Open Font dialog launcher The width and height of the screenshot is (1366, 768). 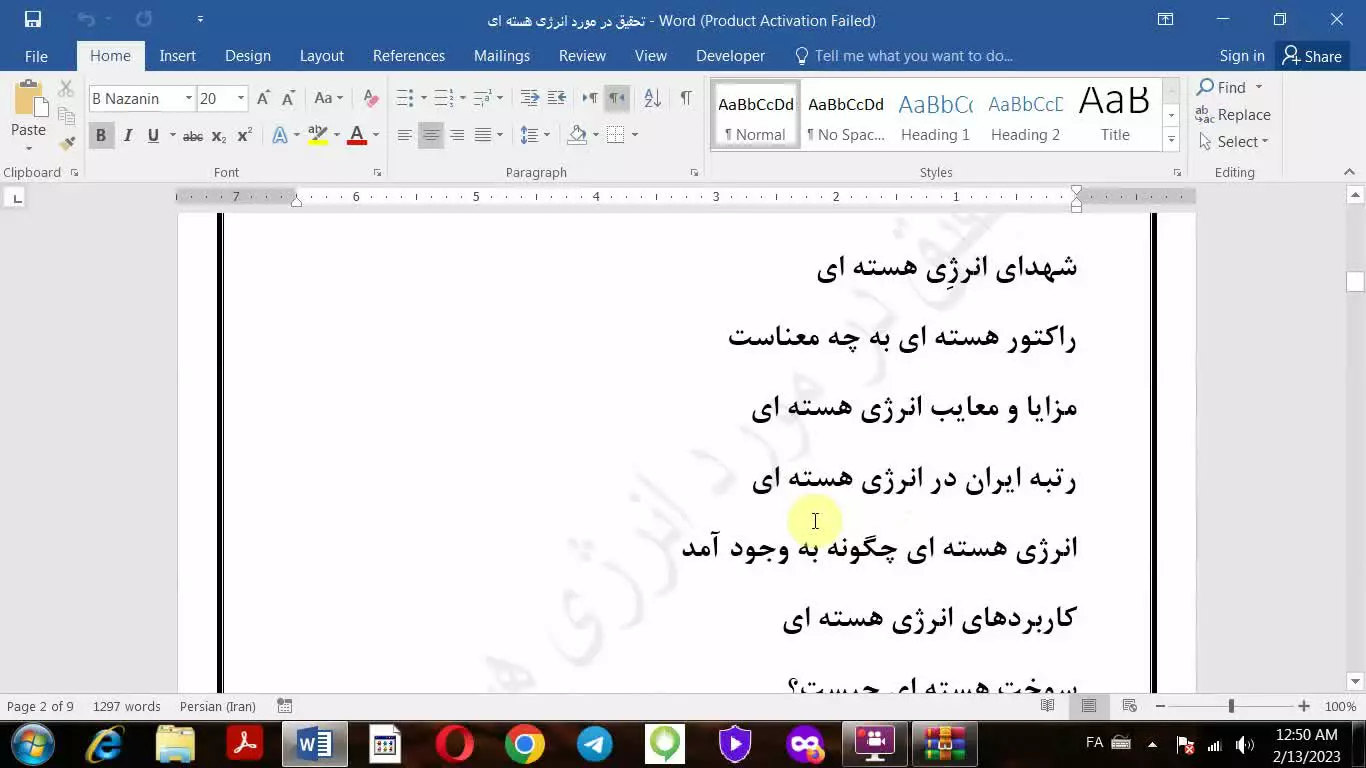click(x=377, y=173)
